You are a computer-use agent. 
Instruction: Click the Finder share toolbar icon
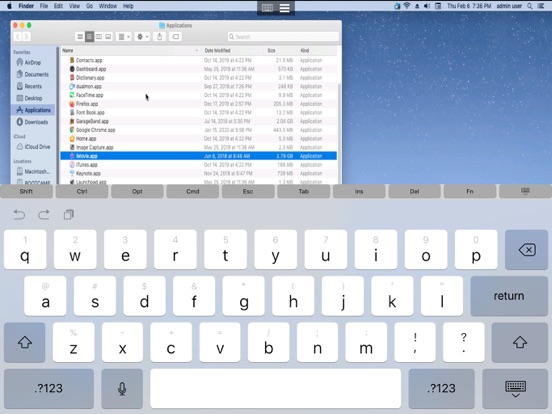click(159, 37)
